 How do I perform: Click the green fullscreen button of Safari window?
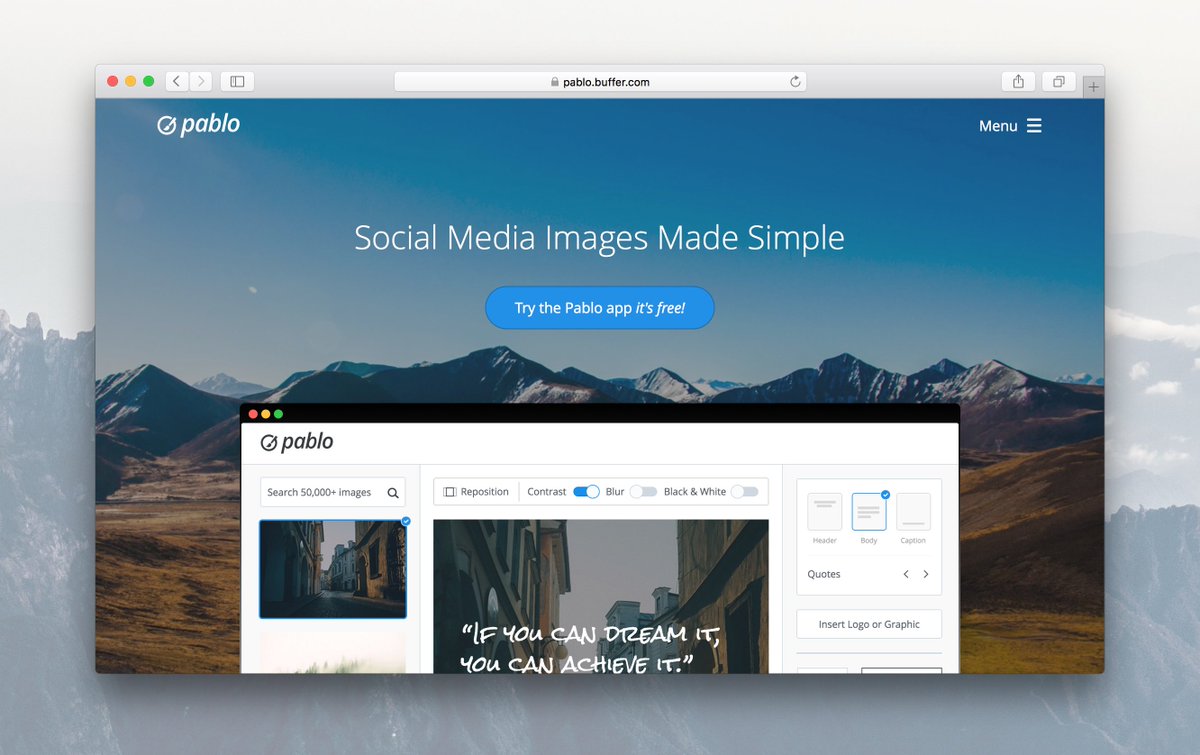coord(149,81)
